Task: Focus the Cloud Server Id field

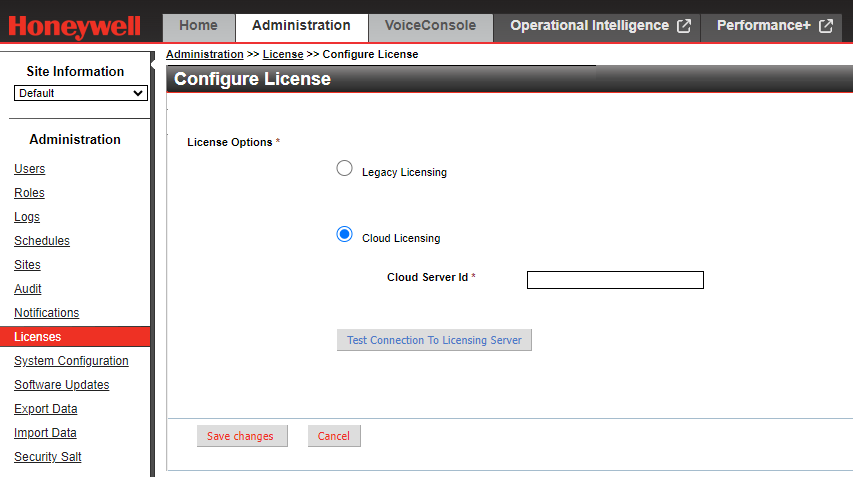Action: pos(615,280)
